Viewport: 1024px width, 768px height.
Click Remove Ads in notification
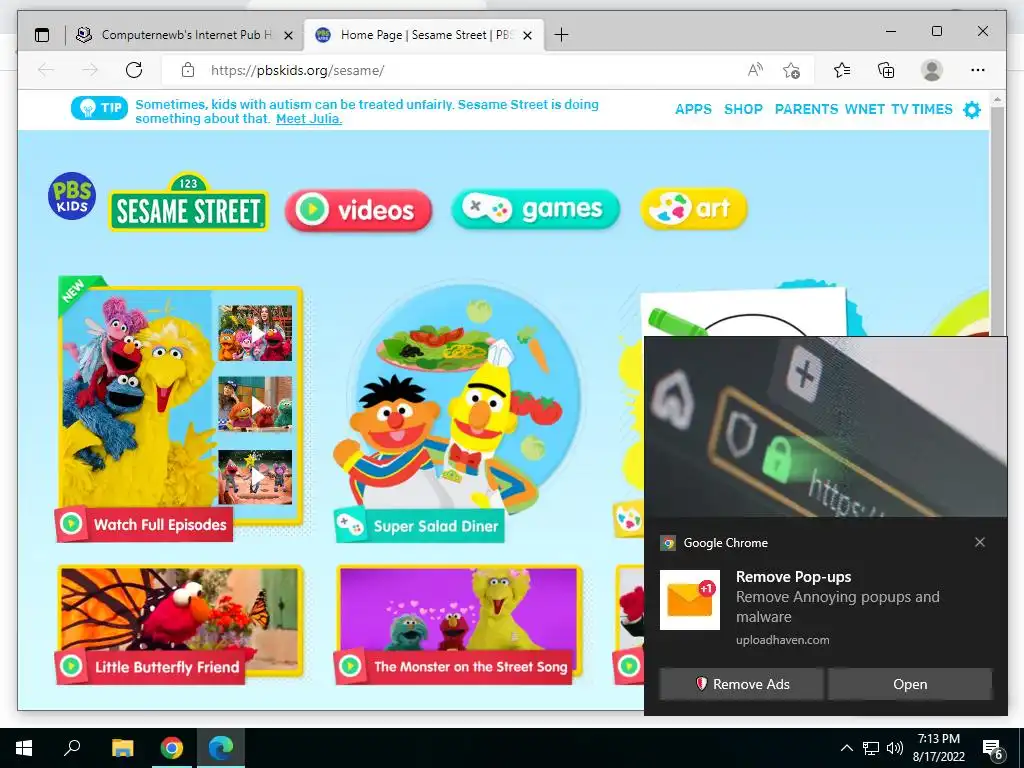pyautogui.click(x=741, y=684)
